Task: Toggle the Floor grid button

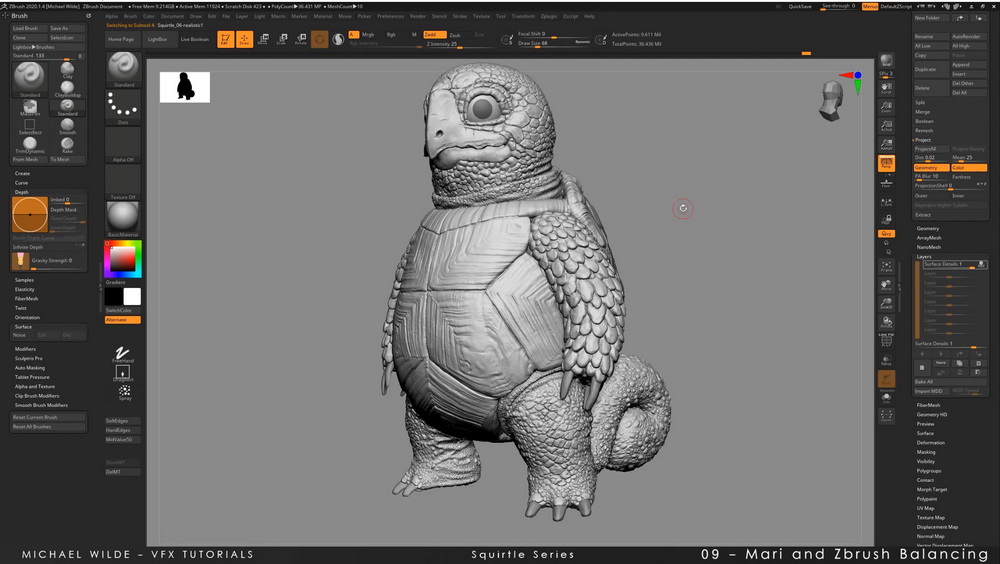Action: click(886, 182)
